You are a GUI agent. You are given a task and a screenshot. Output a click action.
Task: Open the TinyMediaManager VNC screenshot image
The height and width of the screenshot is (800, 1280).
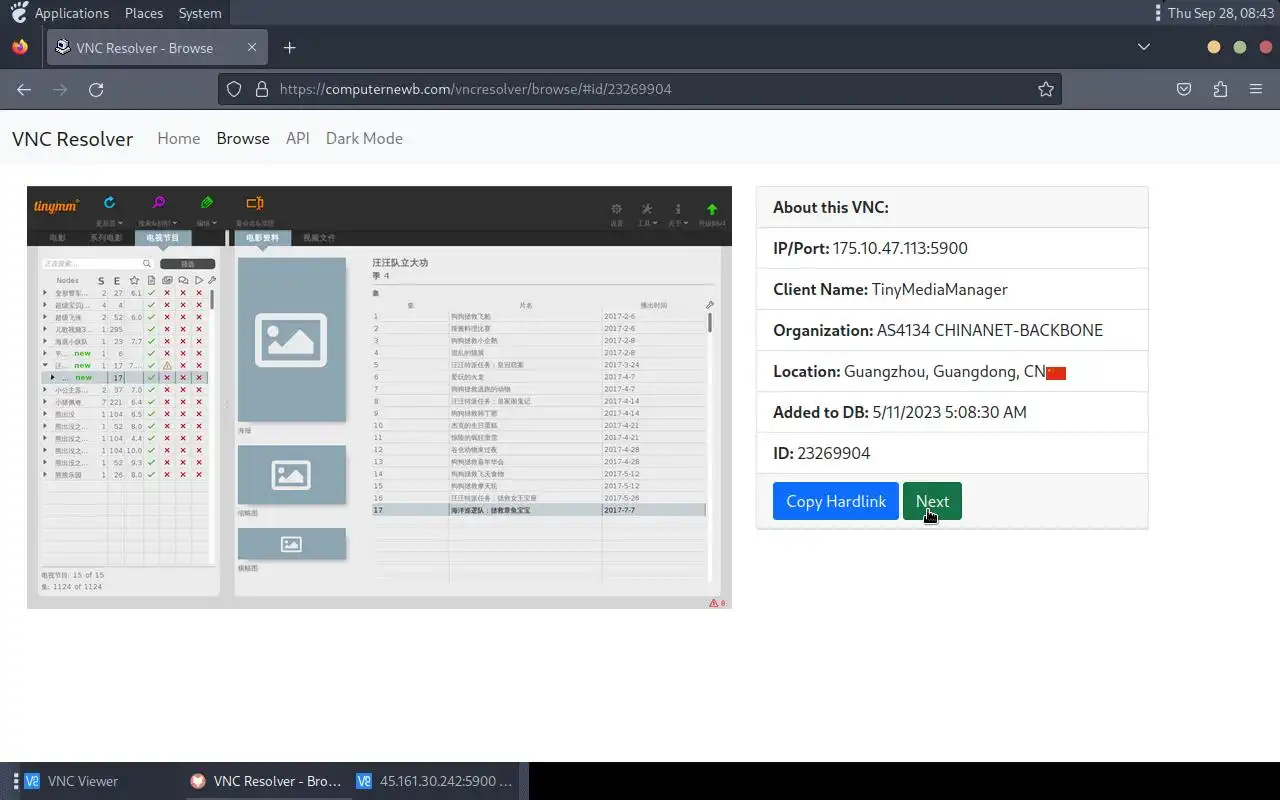pyautogui.click(x=379, y=397)
